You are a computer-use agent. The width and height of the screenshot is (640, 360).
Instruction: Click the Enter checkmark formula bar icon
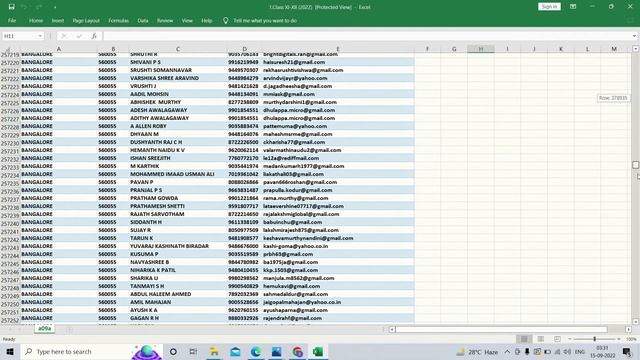click(x=79, y=36)
